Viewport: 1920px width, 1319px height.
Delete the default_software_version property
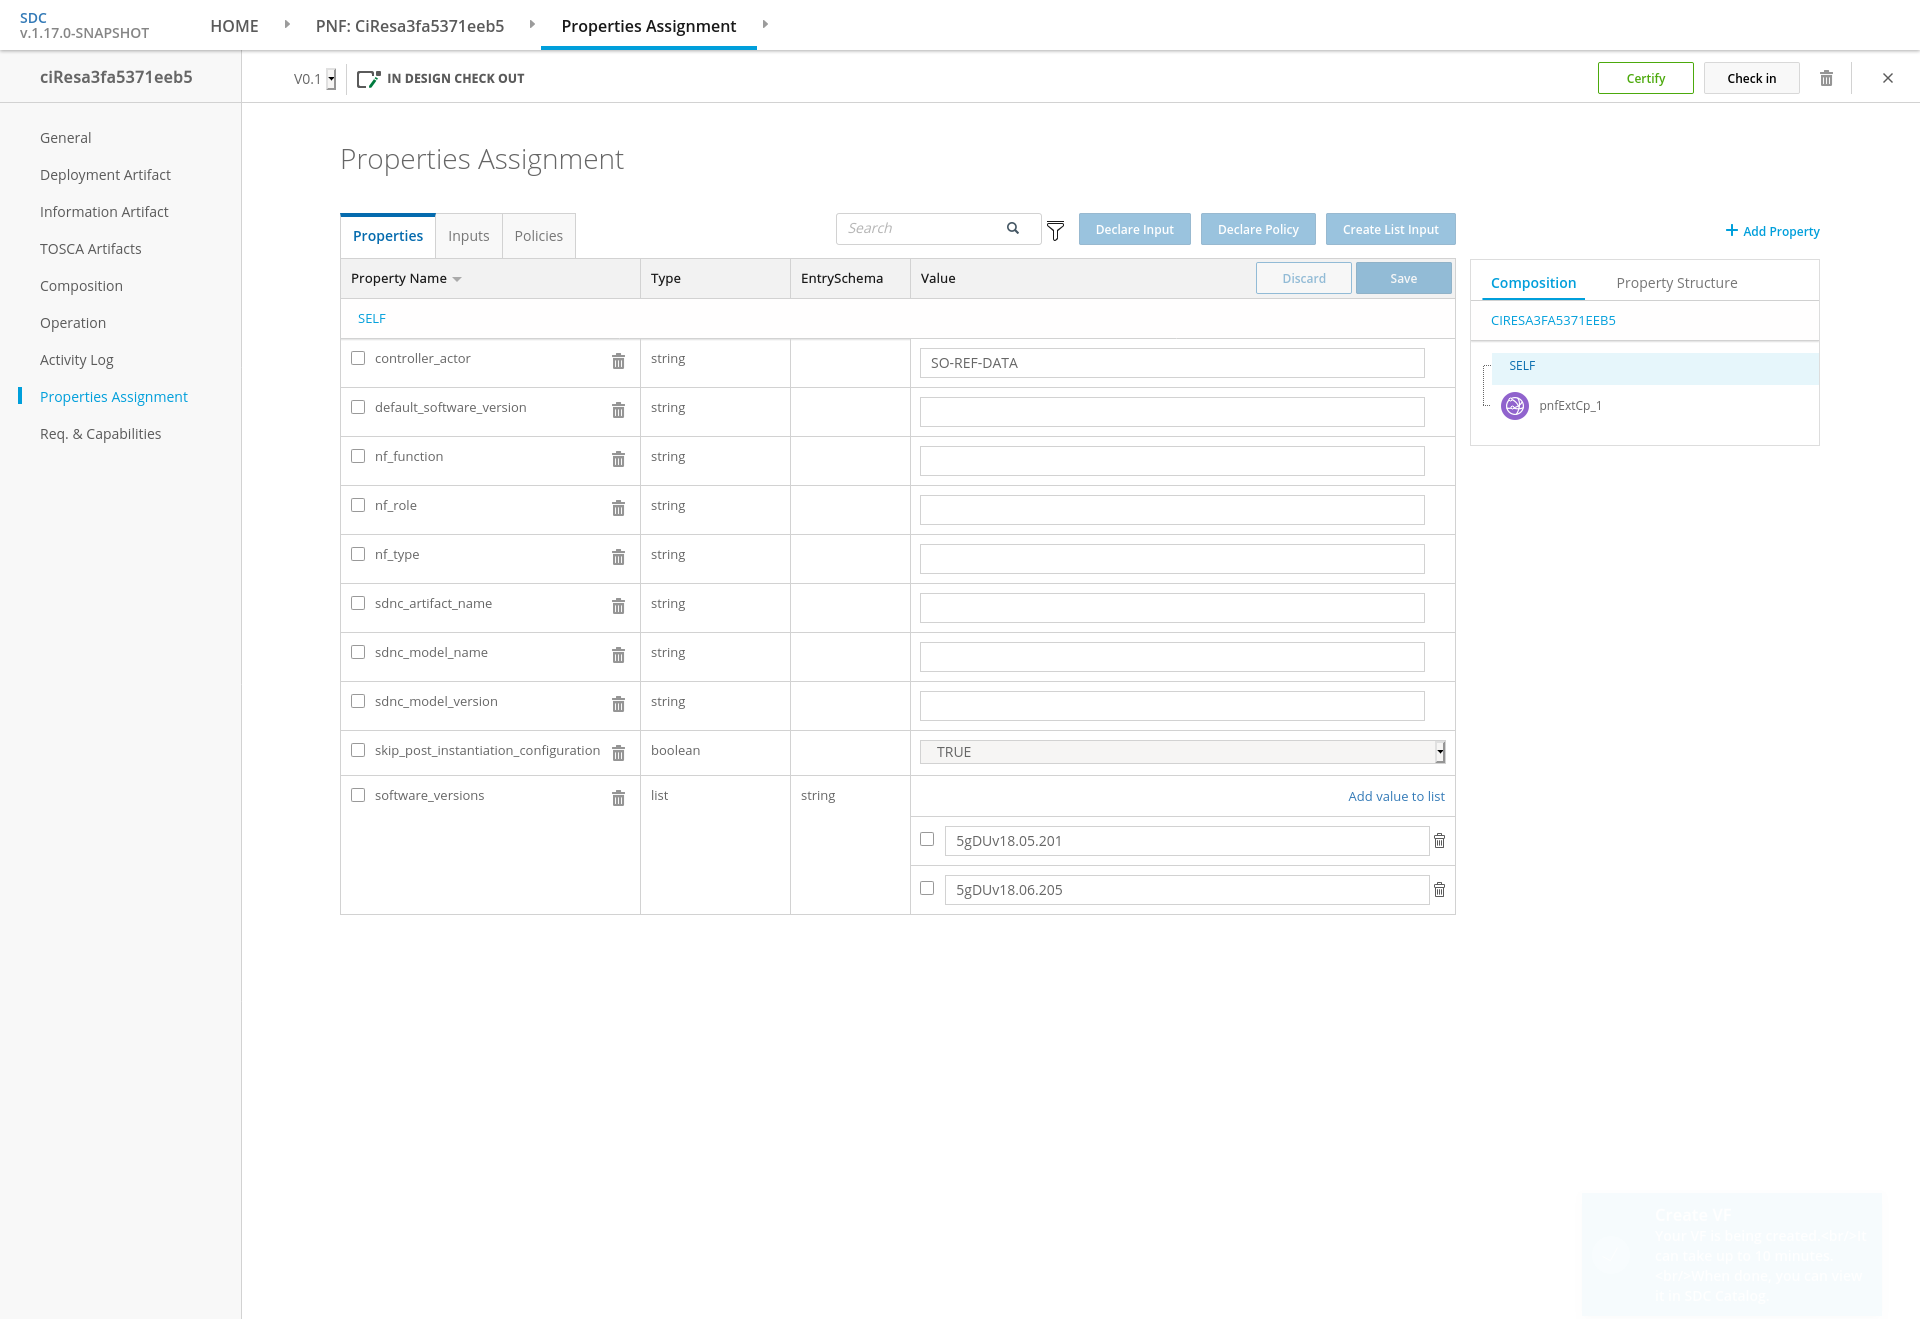618,410
